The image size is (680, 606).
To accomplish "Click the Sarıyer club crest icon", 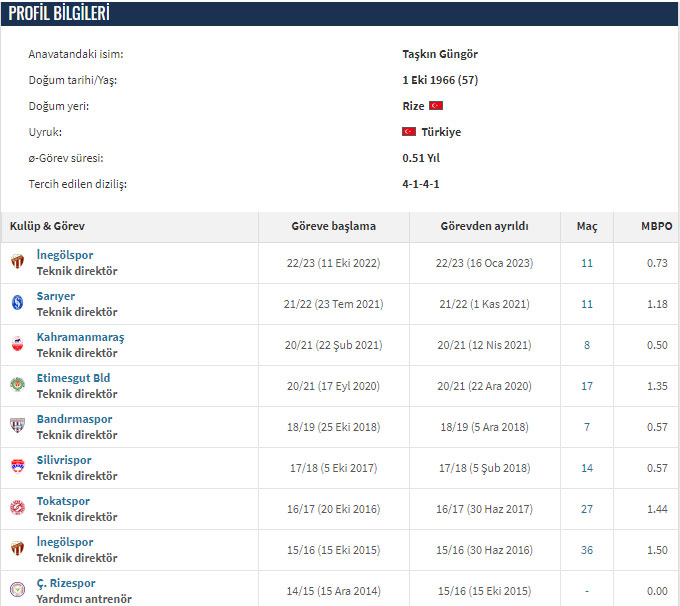I will pyautogui.click(x=17, y=303).
